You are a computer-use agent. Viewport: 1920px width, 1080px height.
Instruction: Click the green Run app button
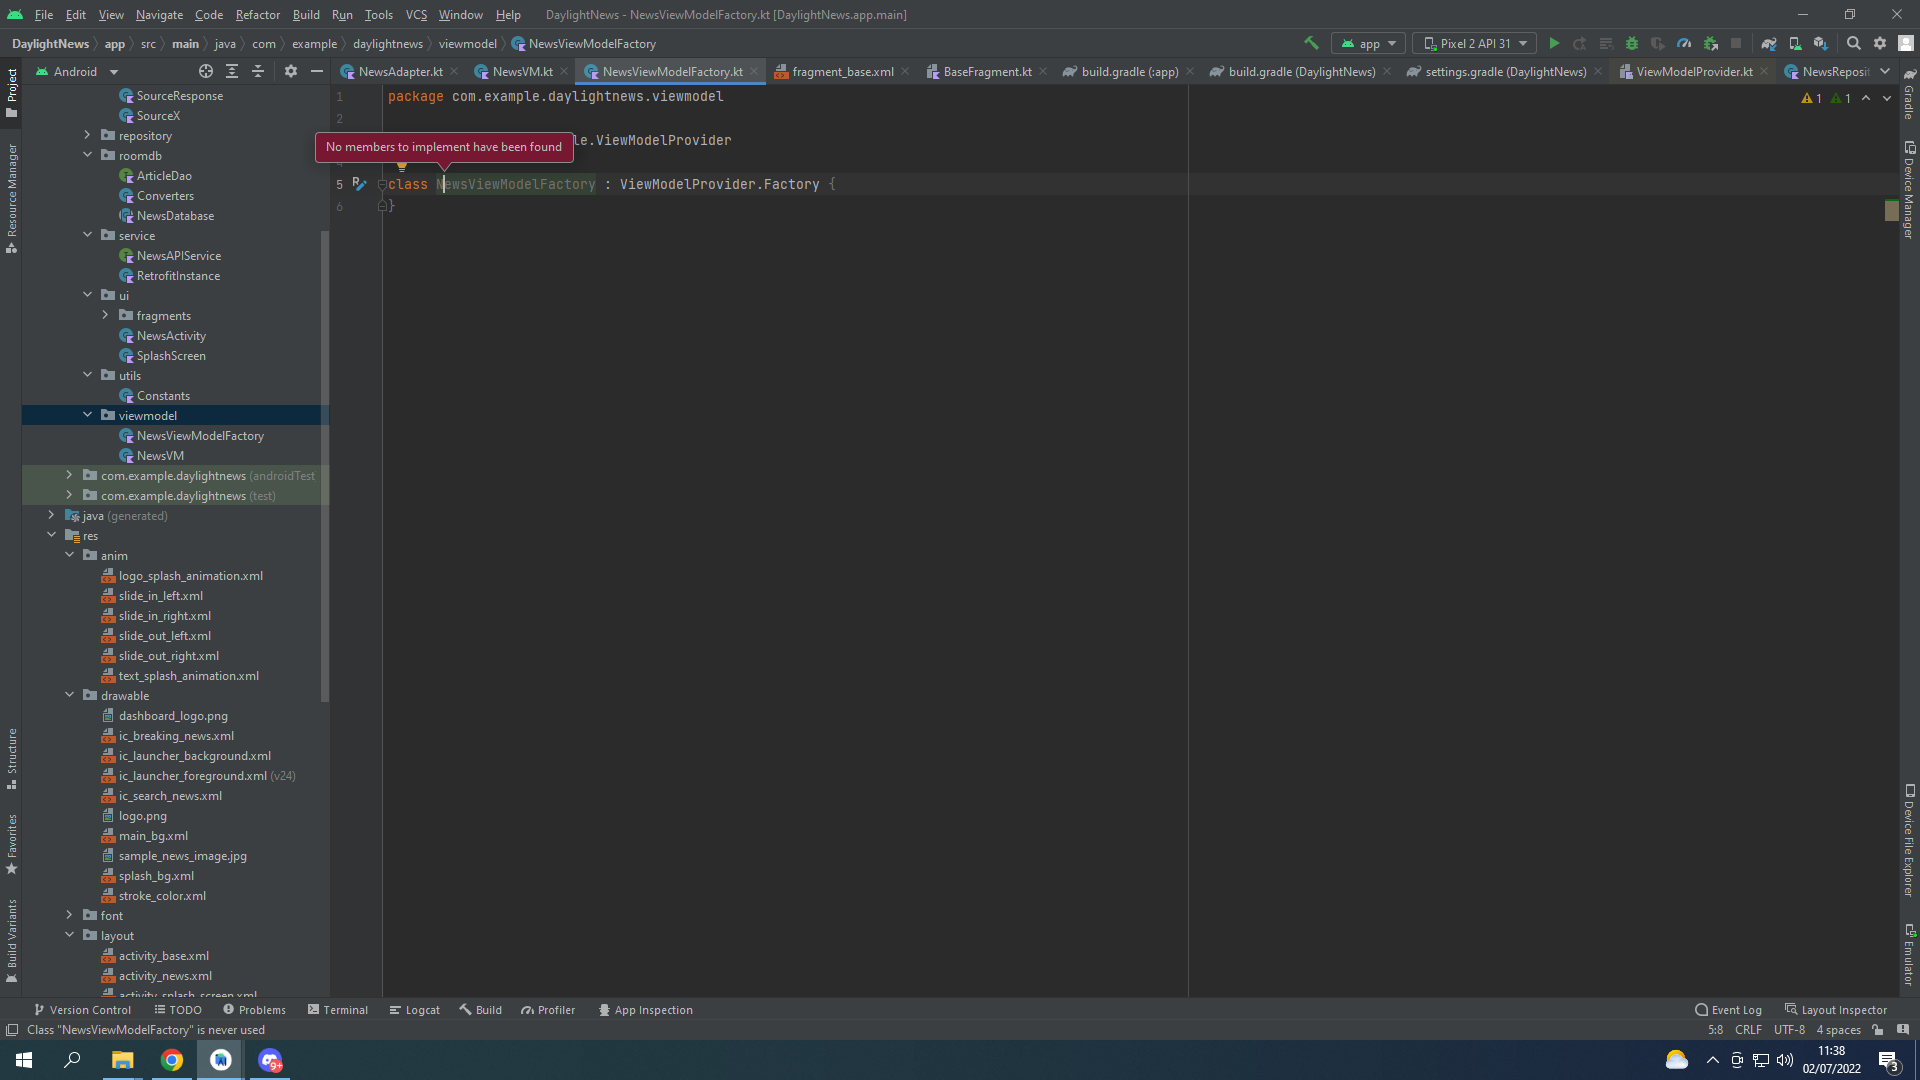point(1554,43)
